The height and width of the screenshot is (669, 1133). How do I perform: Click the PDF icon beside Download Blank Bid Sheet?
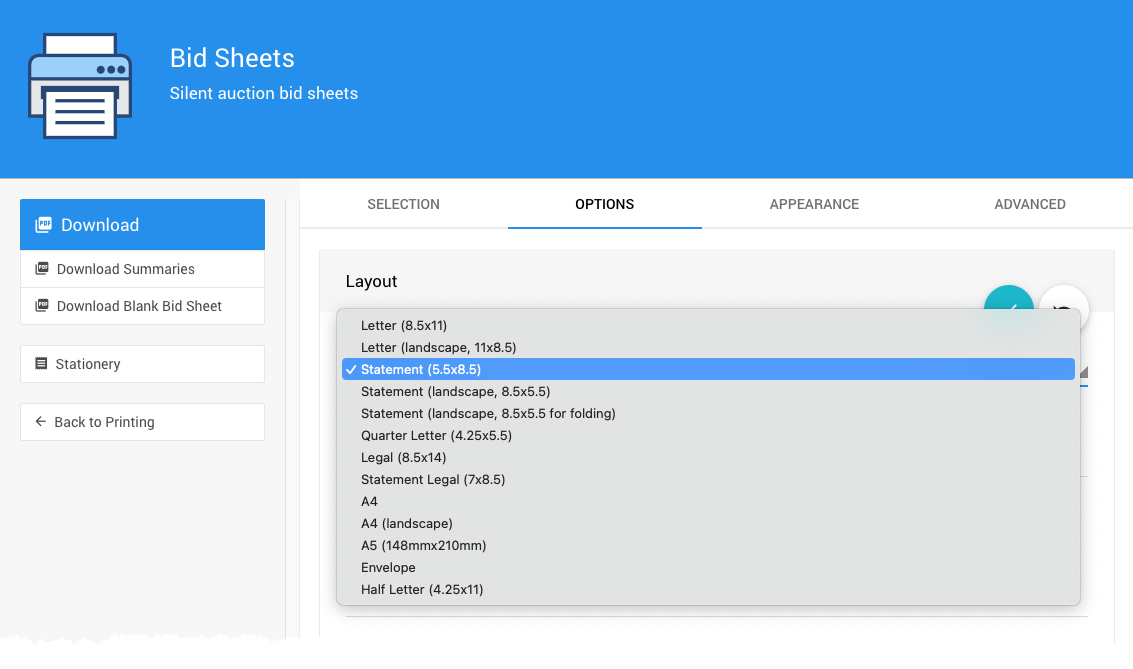(x=42, y=306)
